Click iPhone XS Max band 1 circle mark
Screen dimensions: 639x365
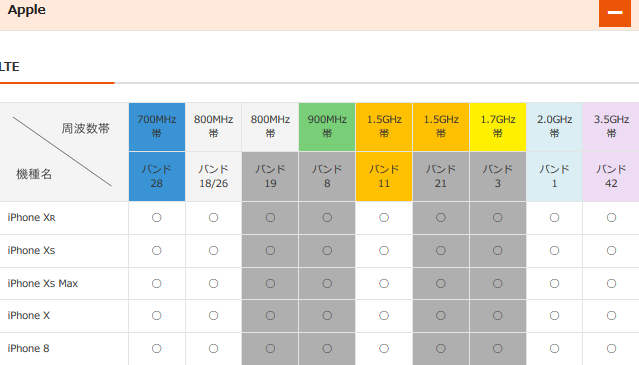(x=554, y=283)
